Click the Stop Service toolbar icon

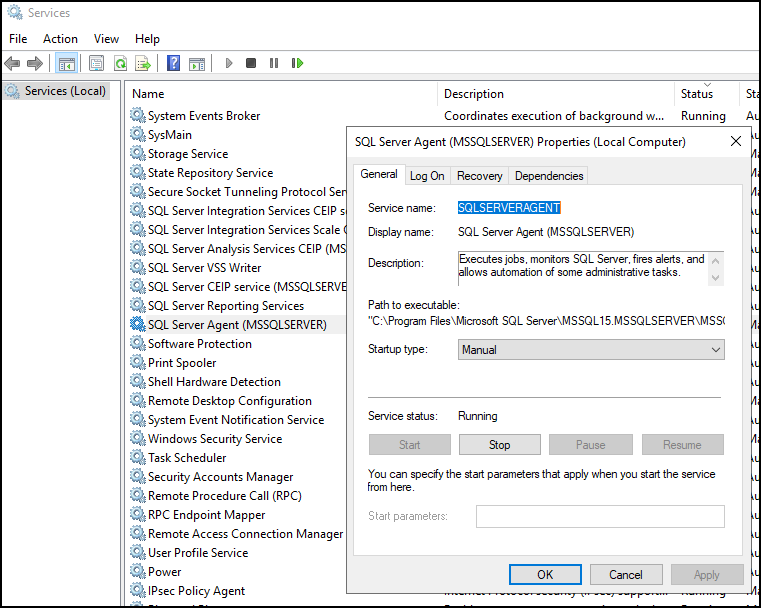251,63
